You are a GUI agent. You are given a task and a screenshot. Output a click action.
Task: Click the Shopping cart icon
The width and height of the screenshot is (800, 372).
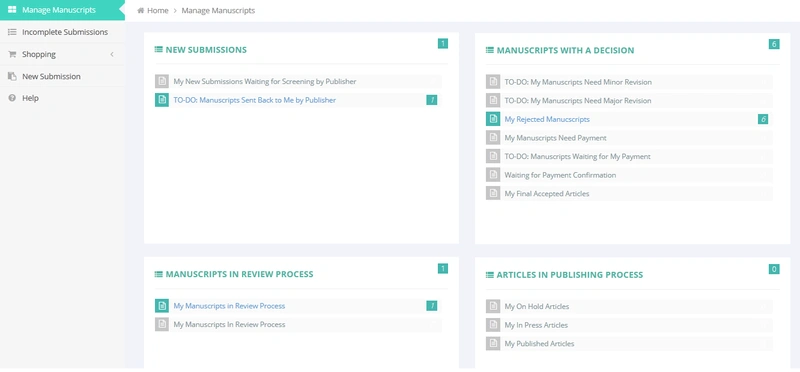tap(12, 54)
